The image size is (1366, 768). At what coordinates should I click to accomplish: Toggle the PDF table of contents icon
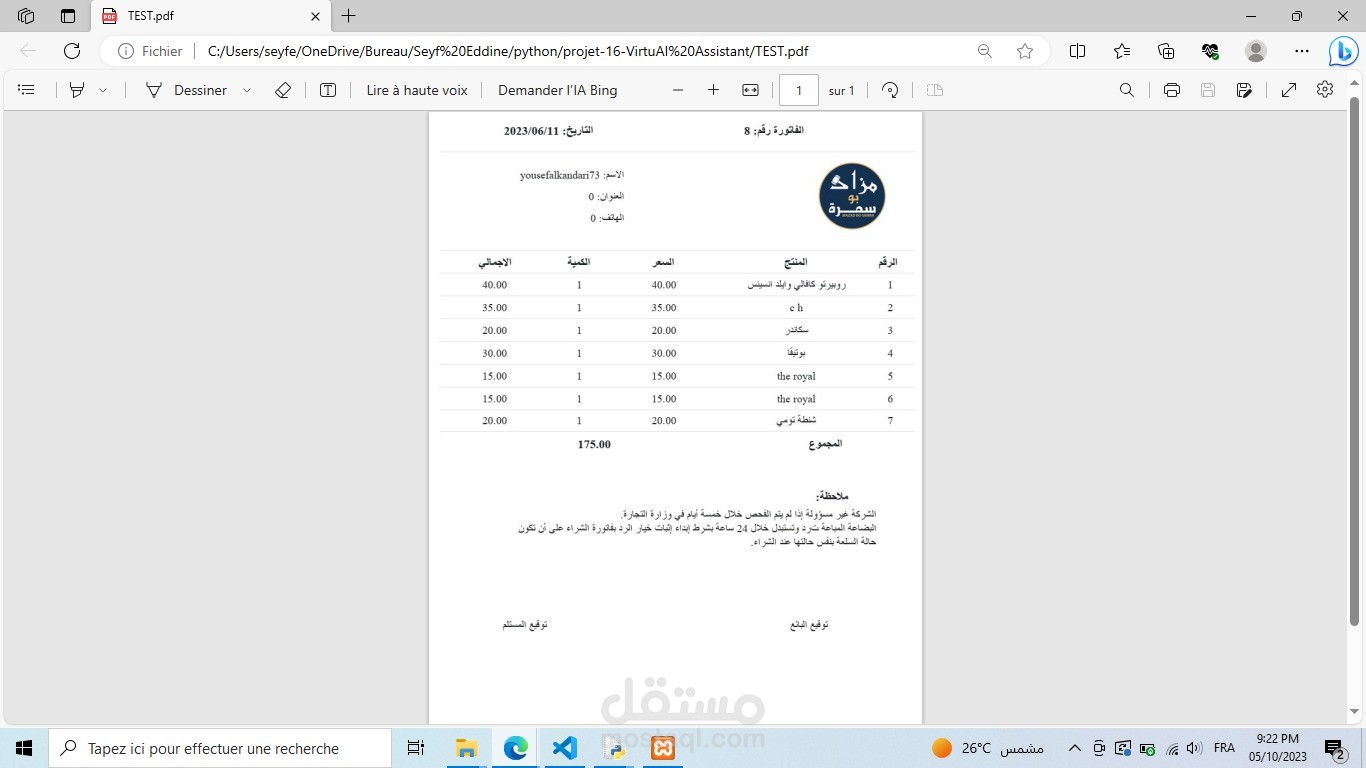tap(27, 90)
